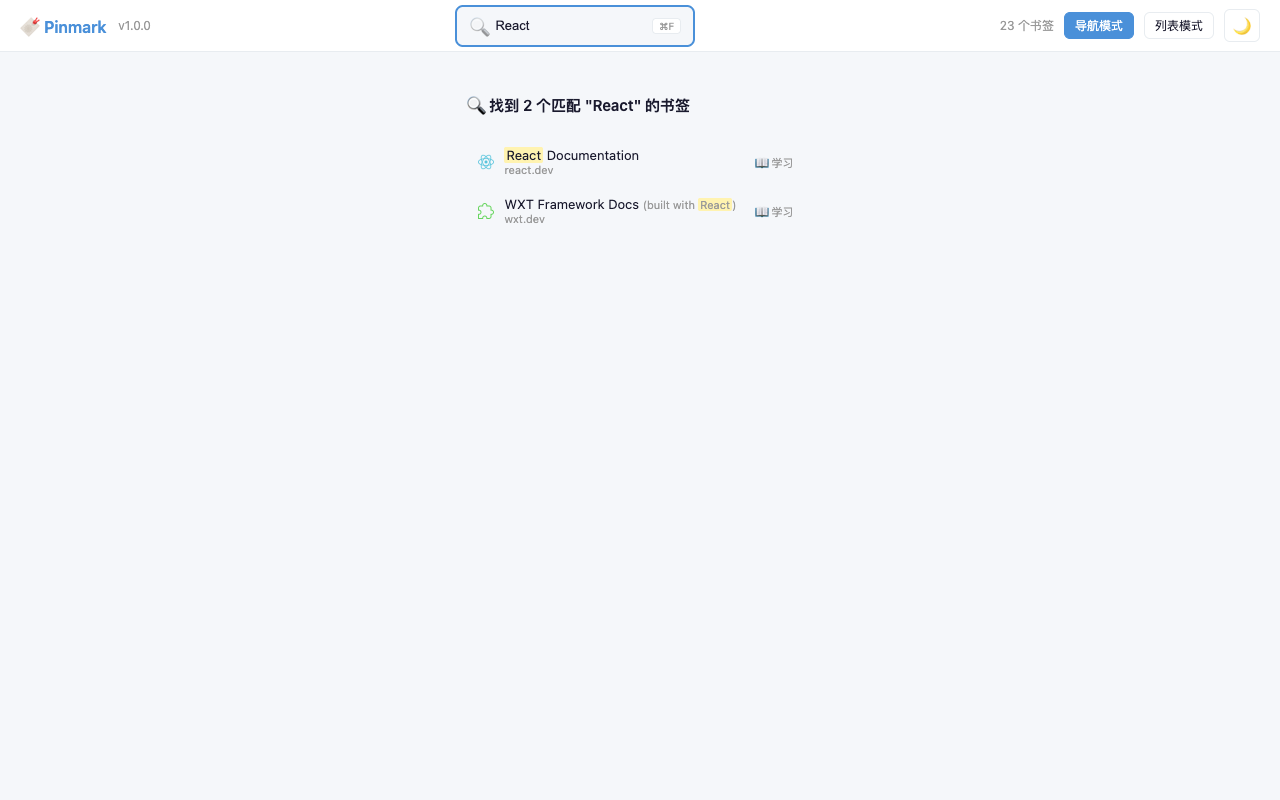
Task: Focus the search field containing React
Action: [575, 26]
